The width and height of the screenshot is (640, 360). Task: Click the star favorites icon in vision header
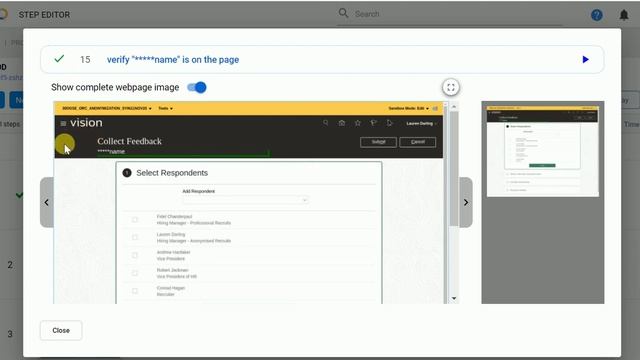358,123
